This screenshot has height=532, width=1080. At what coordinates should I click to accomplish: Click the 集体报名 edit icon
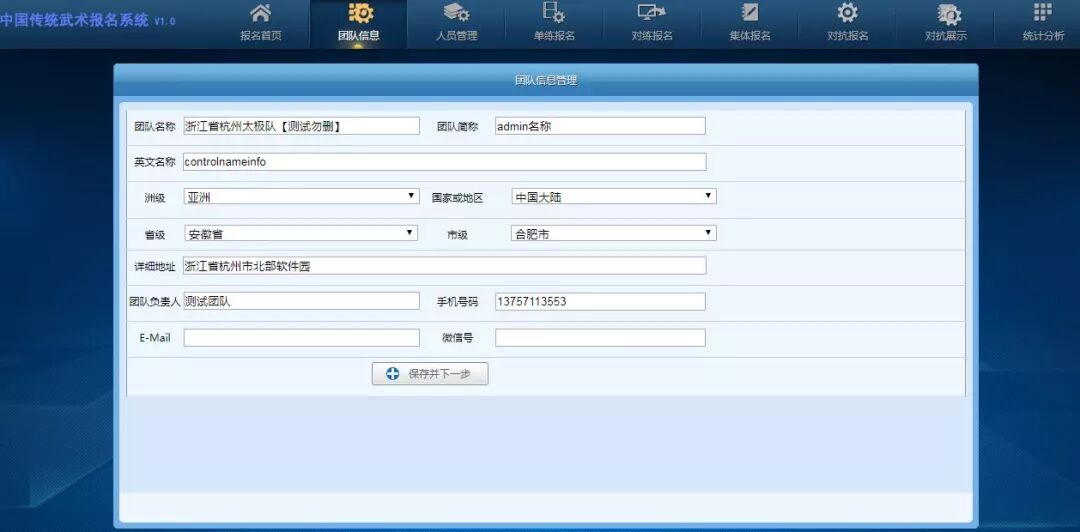point(750,14)
